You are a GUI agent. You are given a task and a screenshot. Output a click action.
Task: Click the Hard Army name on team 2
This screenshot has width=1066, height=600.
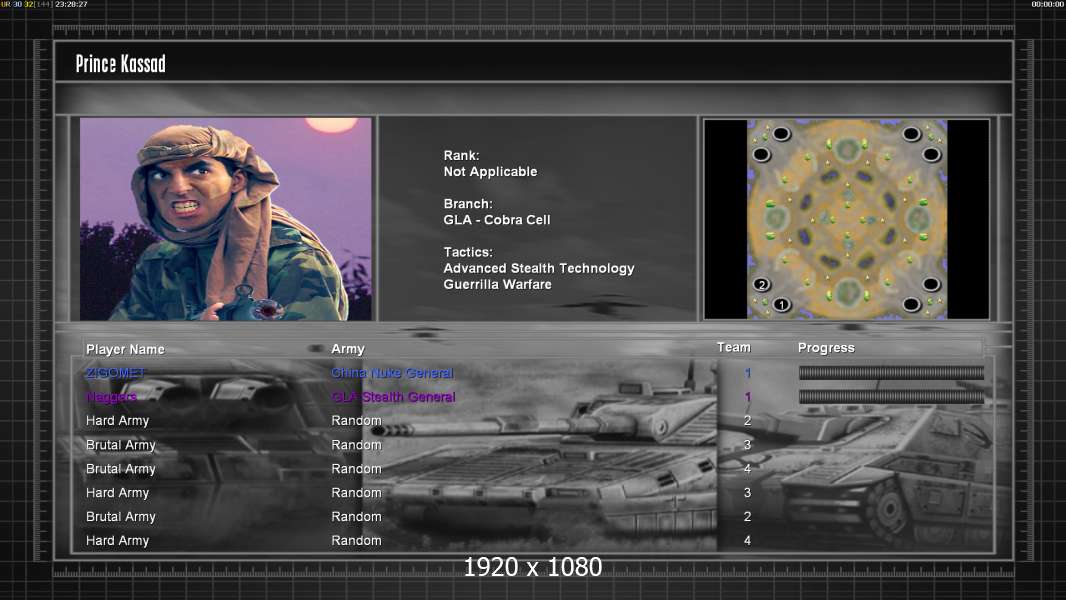coord(118,421)
